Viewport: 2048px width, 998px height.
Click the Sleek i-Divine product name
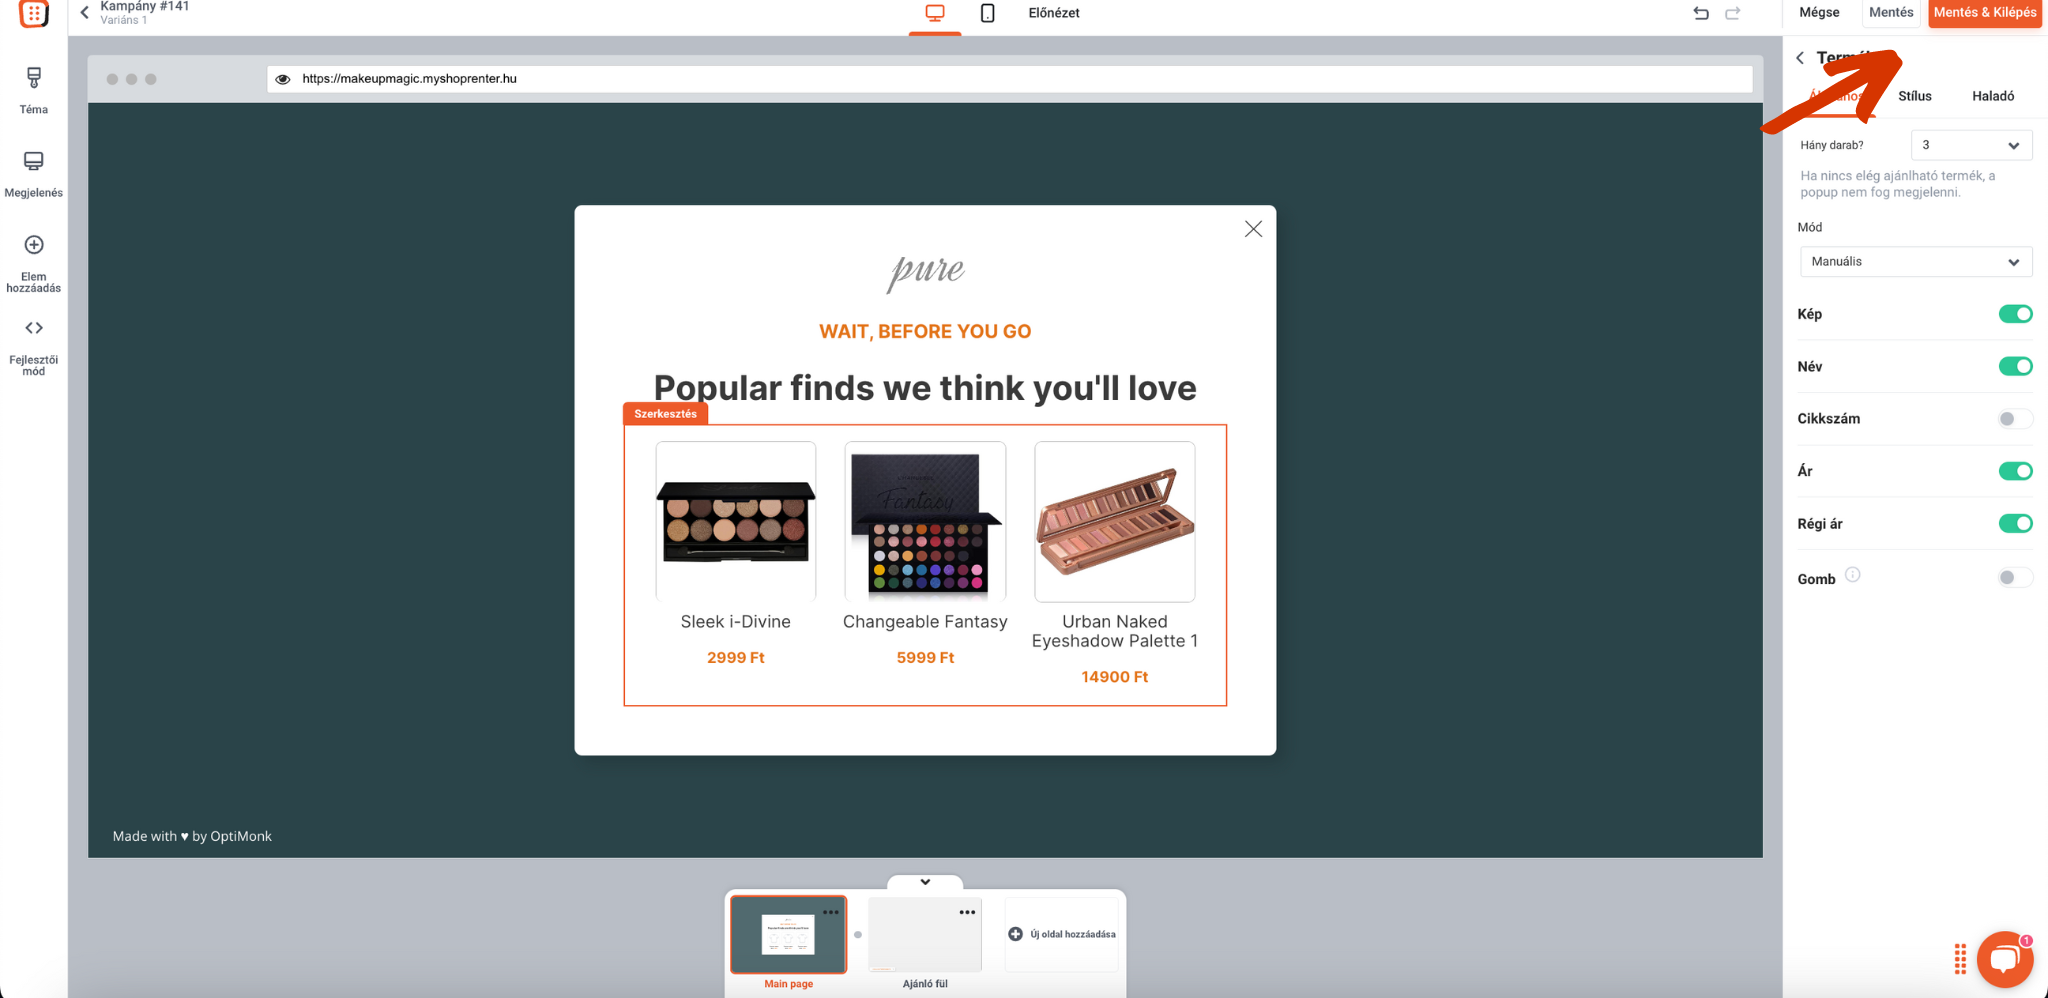point(736,622)
